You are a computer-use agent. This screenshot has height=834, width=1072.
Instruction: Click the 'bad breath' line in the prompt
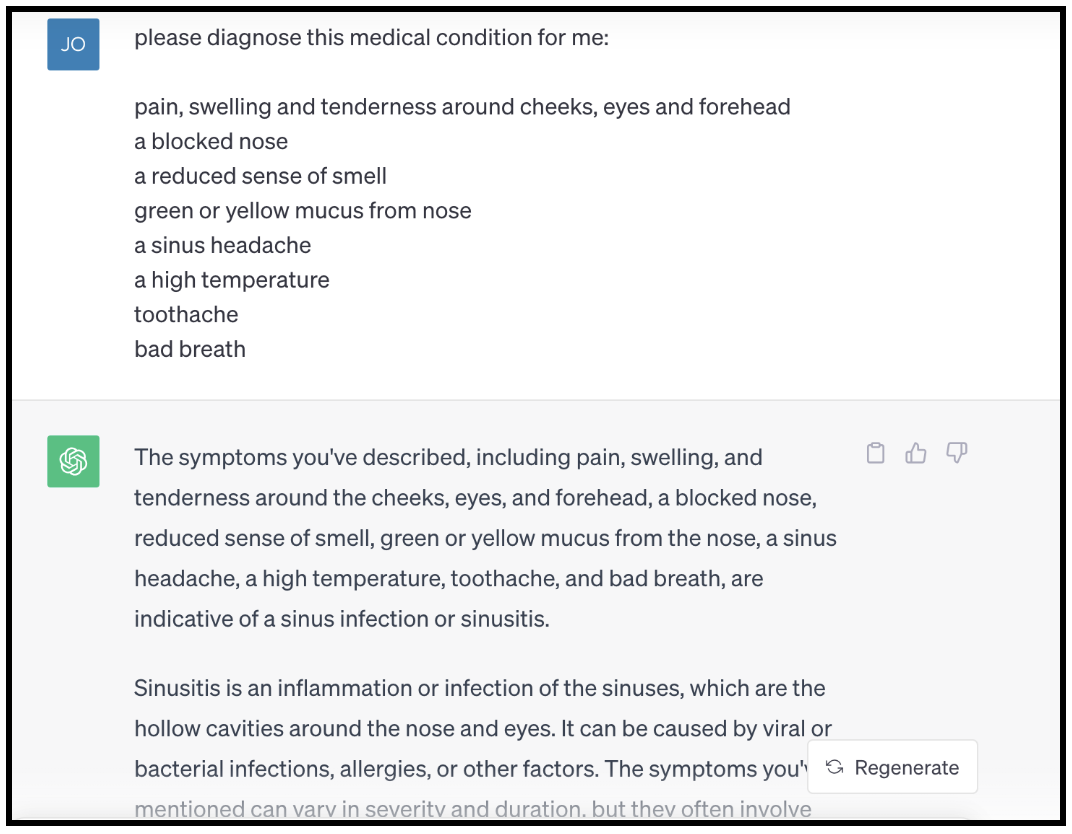coord(190,349)
